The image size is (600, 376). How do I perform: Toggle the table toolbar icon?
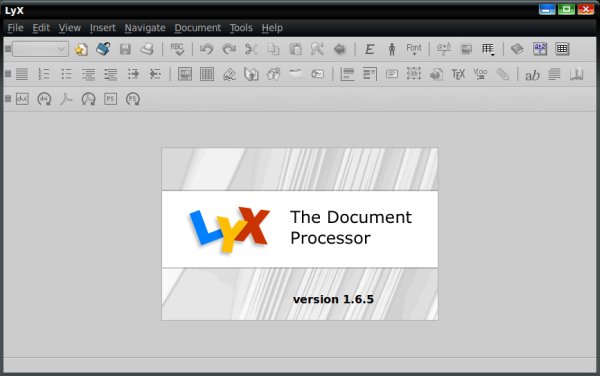pyautogui.click(x=562, y=49)
